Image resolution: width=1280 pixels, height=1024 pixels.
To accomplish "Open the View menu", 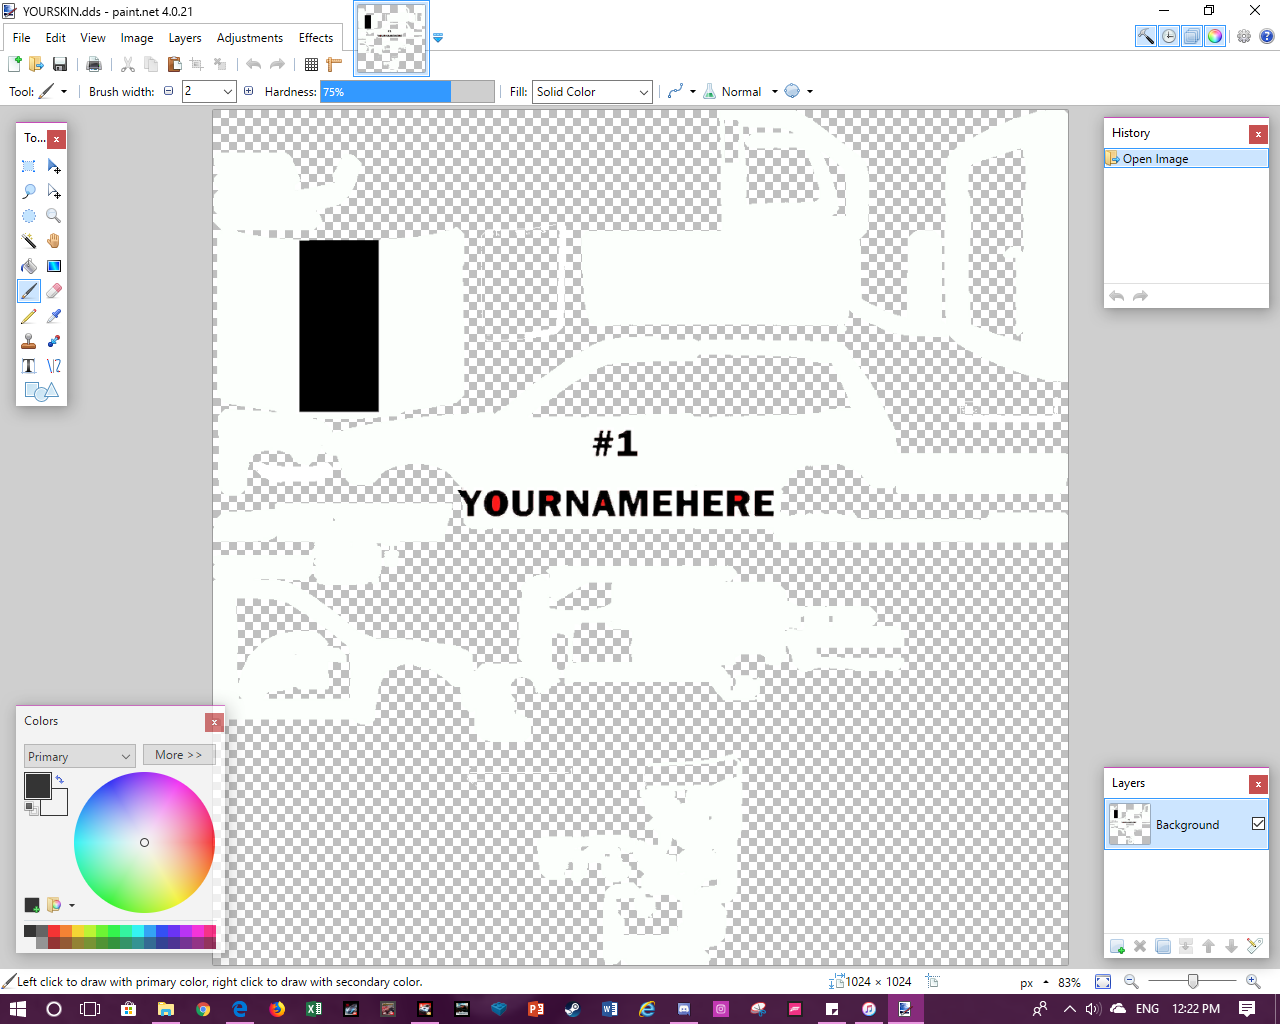I will pos(93,38).
